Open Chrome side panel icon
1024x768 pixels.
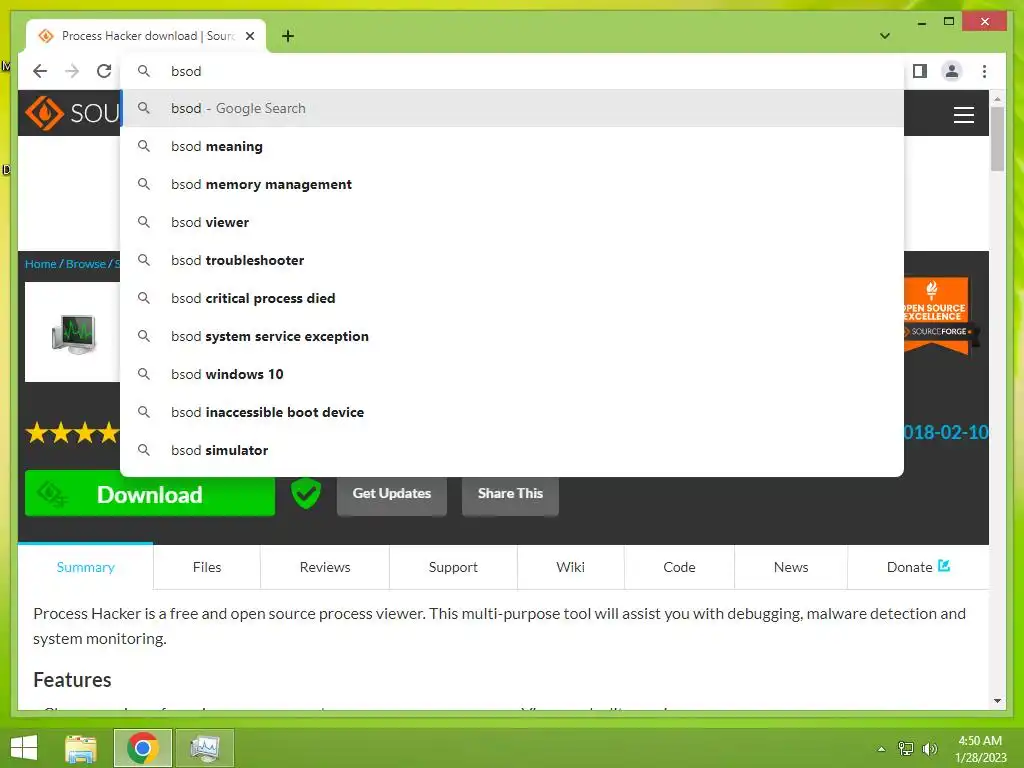coord(920,71)
